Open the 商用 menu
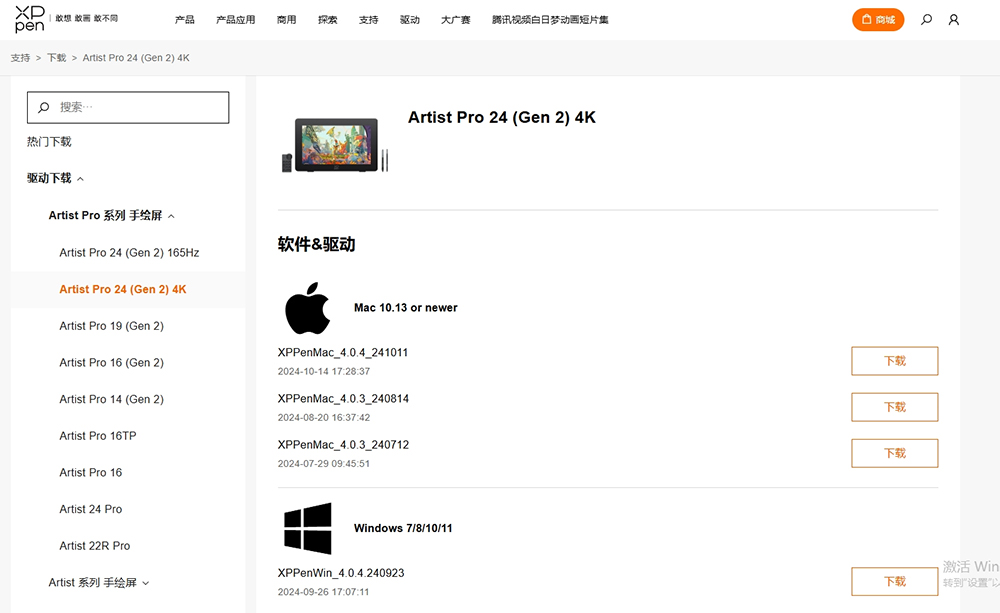This screenshot has width=1000, height=613. coord(286,20)
